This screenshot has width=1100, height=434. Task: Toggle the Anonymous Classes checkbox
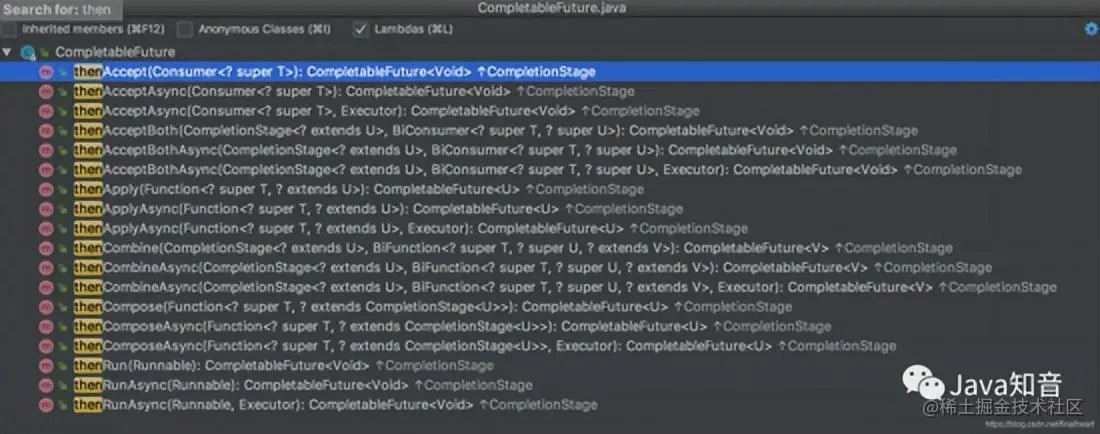point(185,30)
